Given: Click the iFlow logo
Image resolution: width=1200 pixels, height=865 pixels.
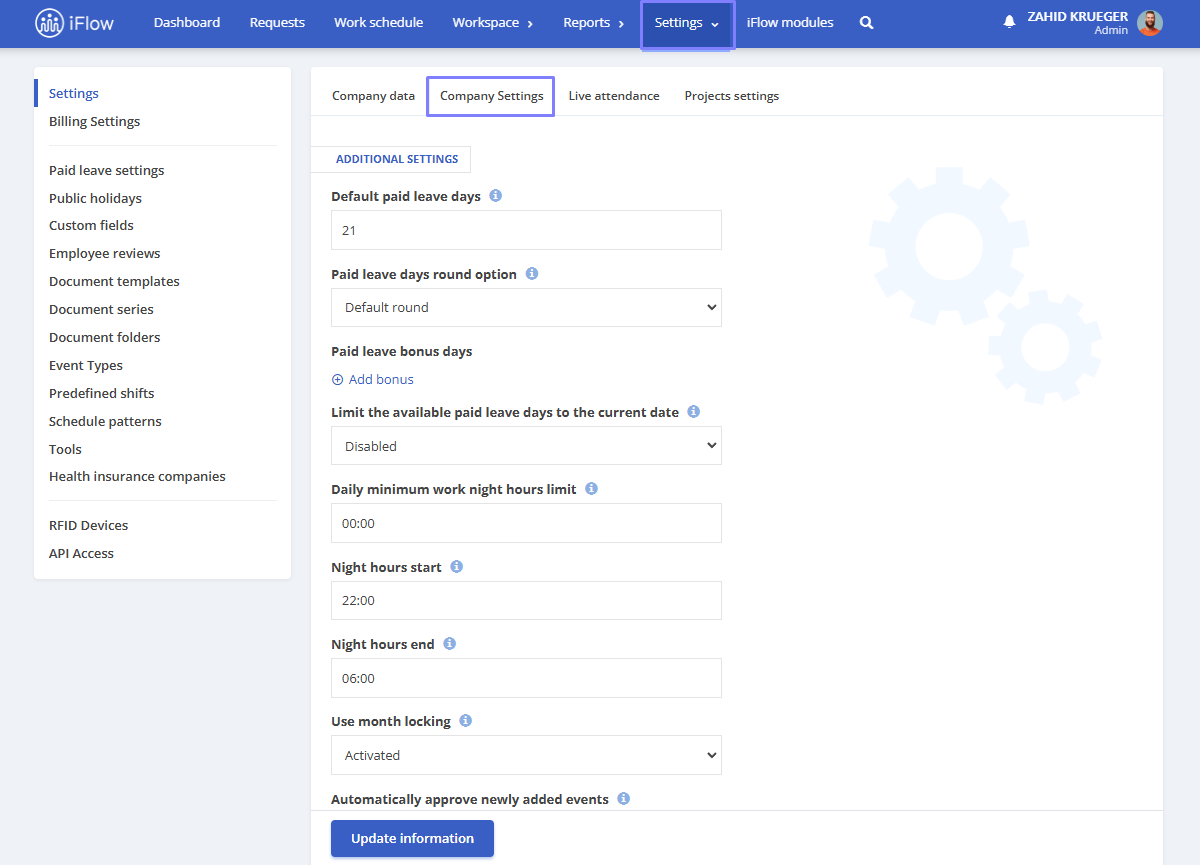Looking at the screenshot, I should pos(74,22).
